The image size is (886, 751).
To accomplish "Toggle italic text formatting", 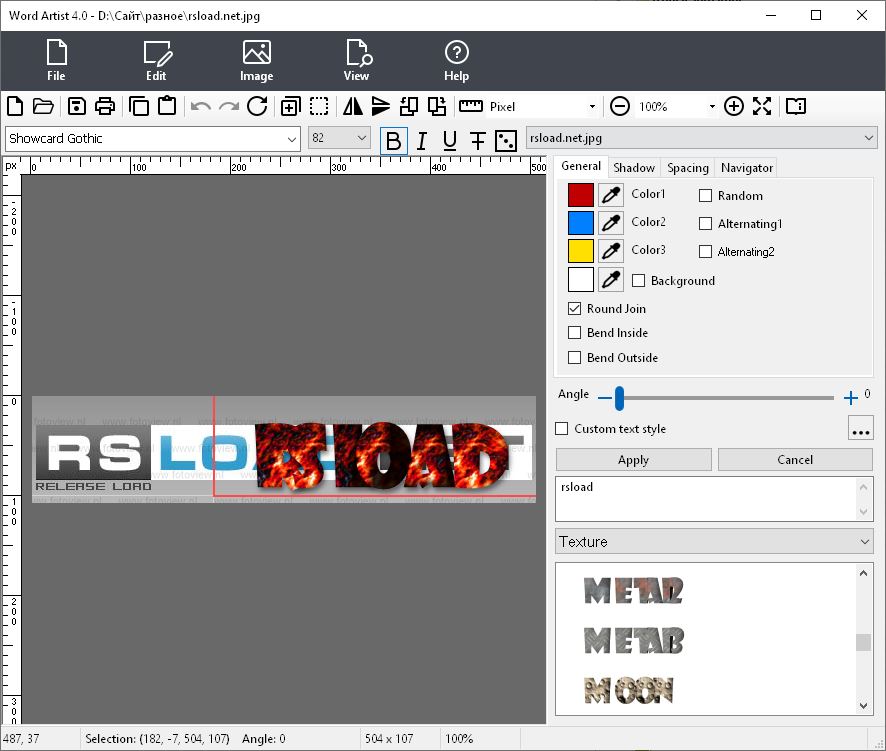I will pos(422,141).
